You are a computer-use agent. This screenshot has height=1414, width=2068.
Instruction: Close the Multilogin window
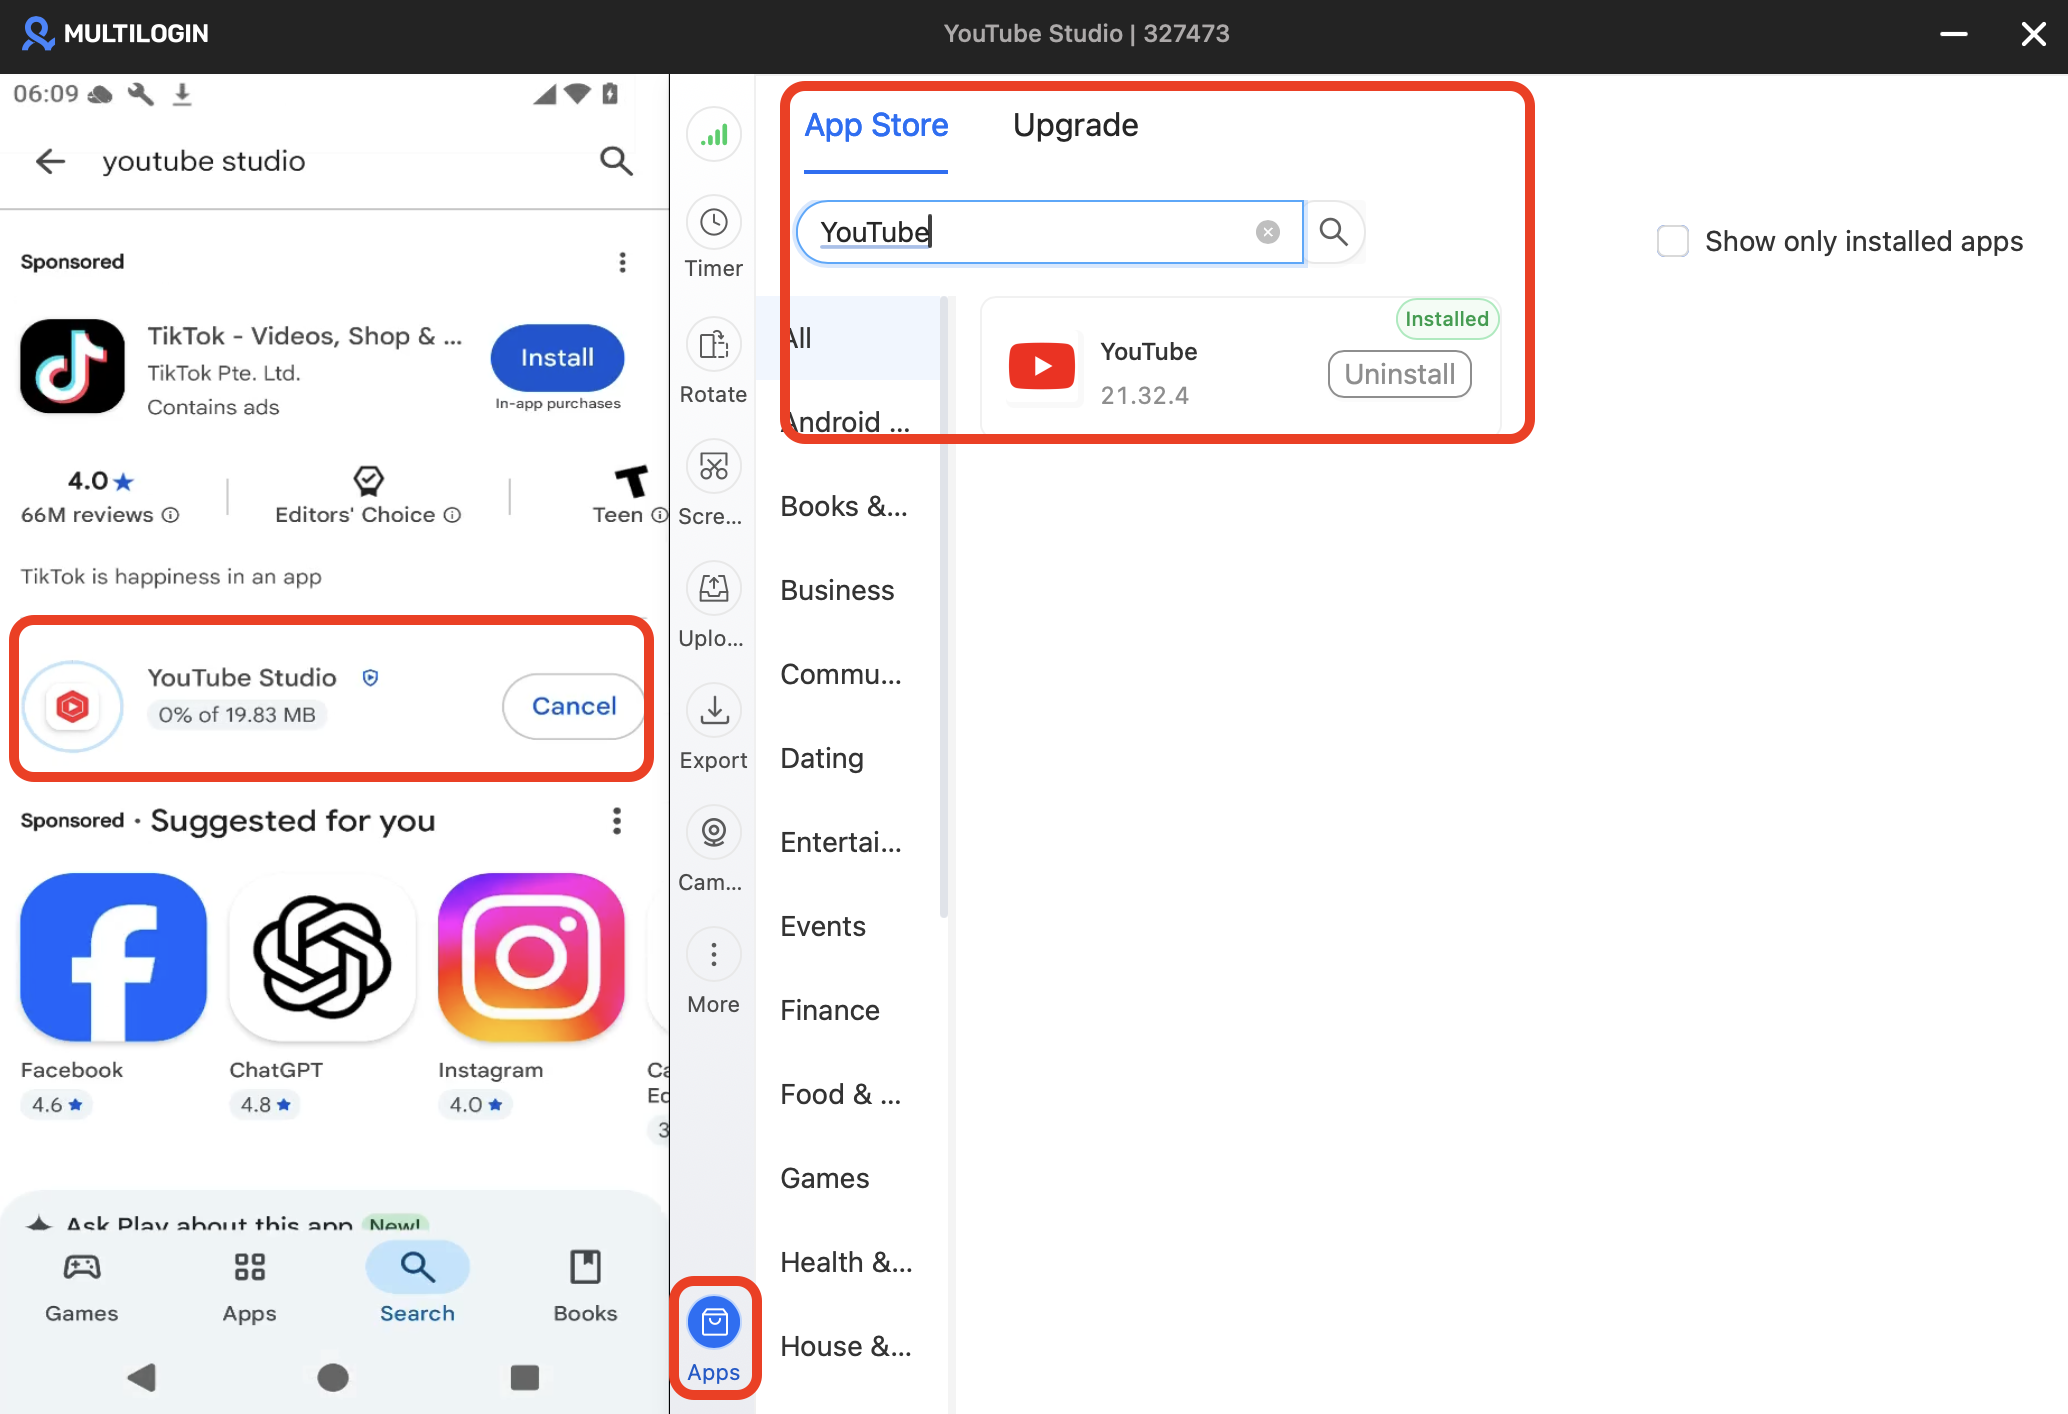pyautogui.click(x=2033, y=34)
